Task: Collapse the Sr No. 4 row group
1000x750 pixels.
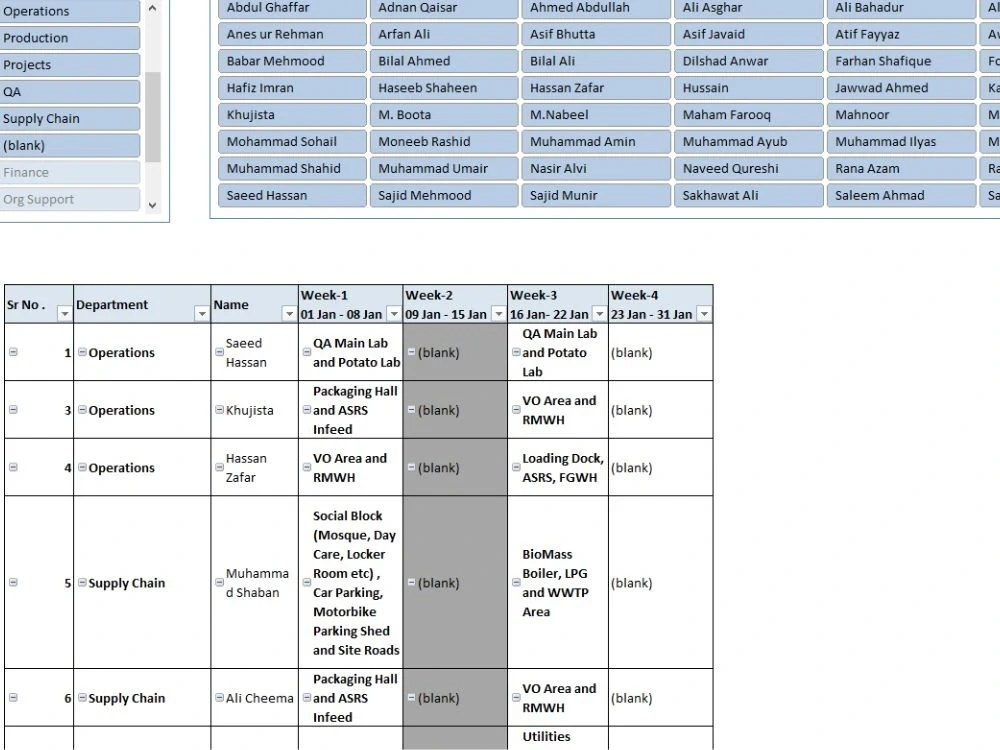Action: pyautogui.click(x=13, y=467)
